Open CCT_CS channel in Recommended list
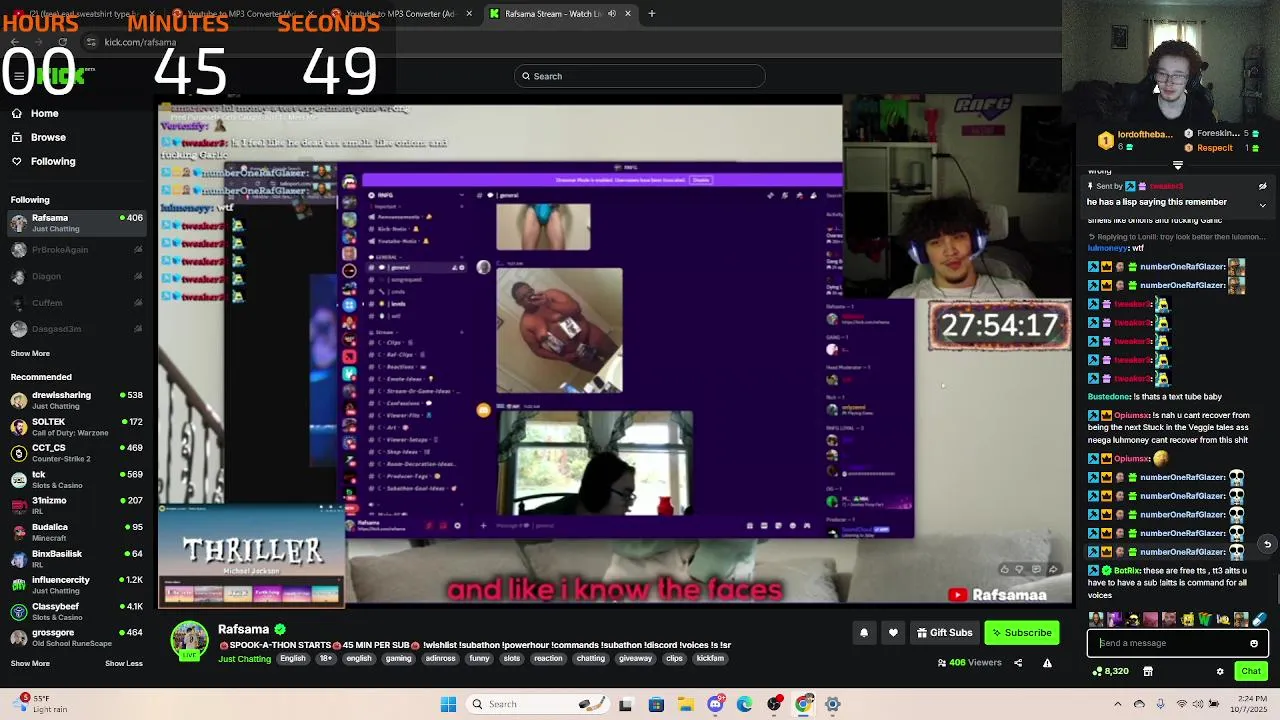 [76, 453]
